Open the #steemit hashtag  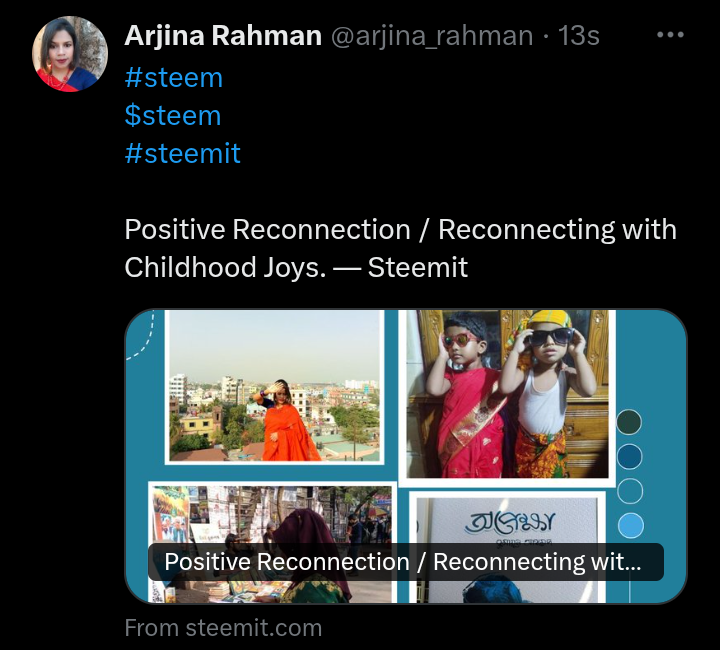click(182, 153)
